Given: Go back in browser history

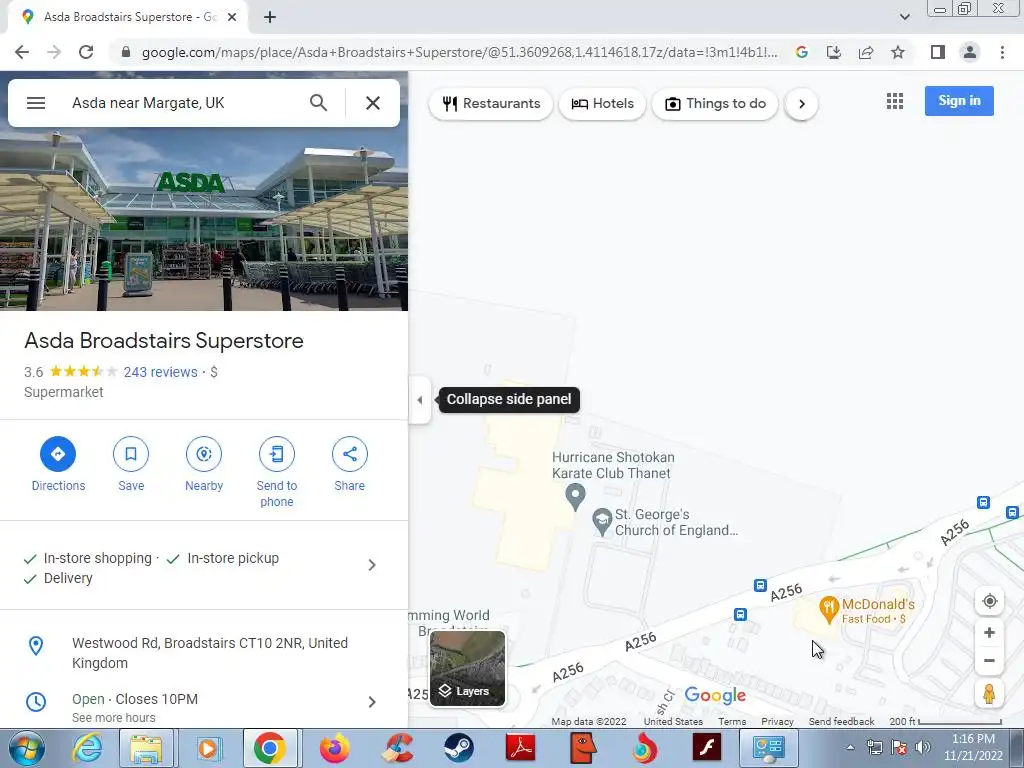Looking at the screenshot, I should pos(22,52).
